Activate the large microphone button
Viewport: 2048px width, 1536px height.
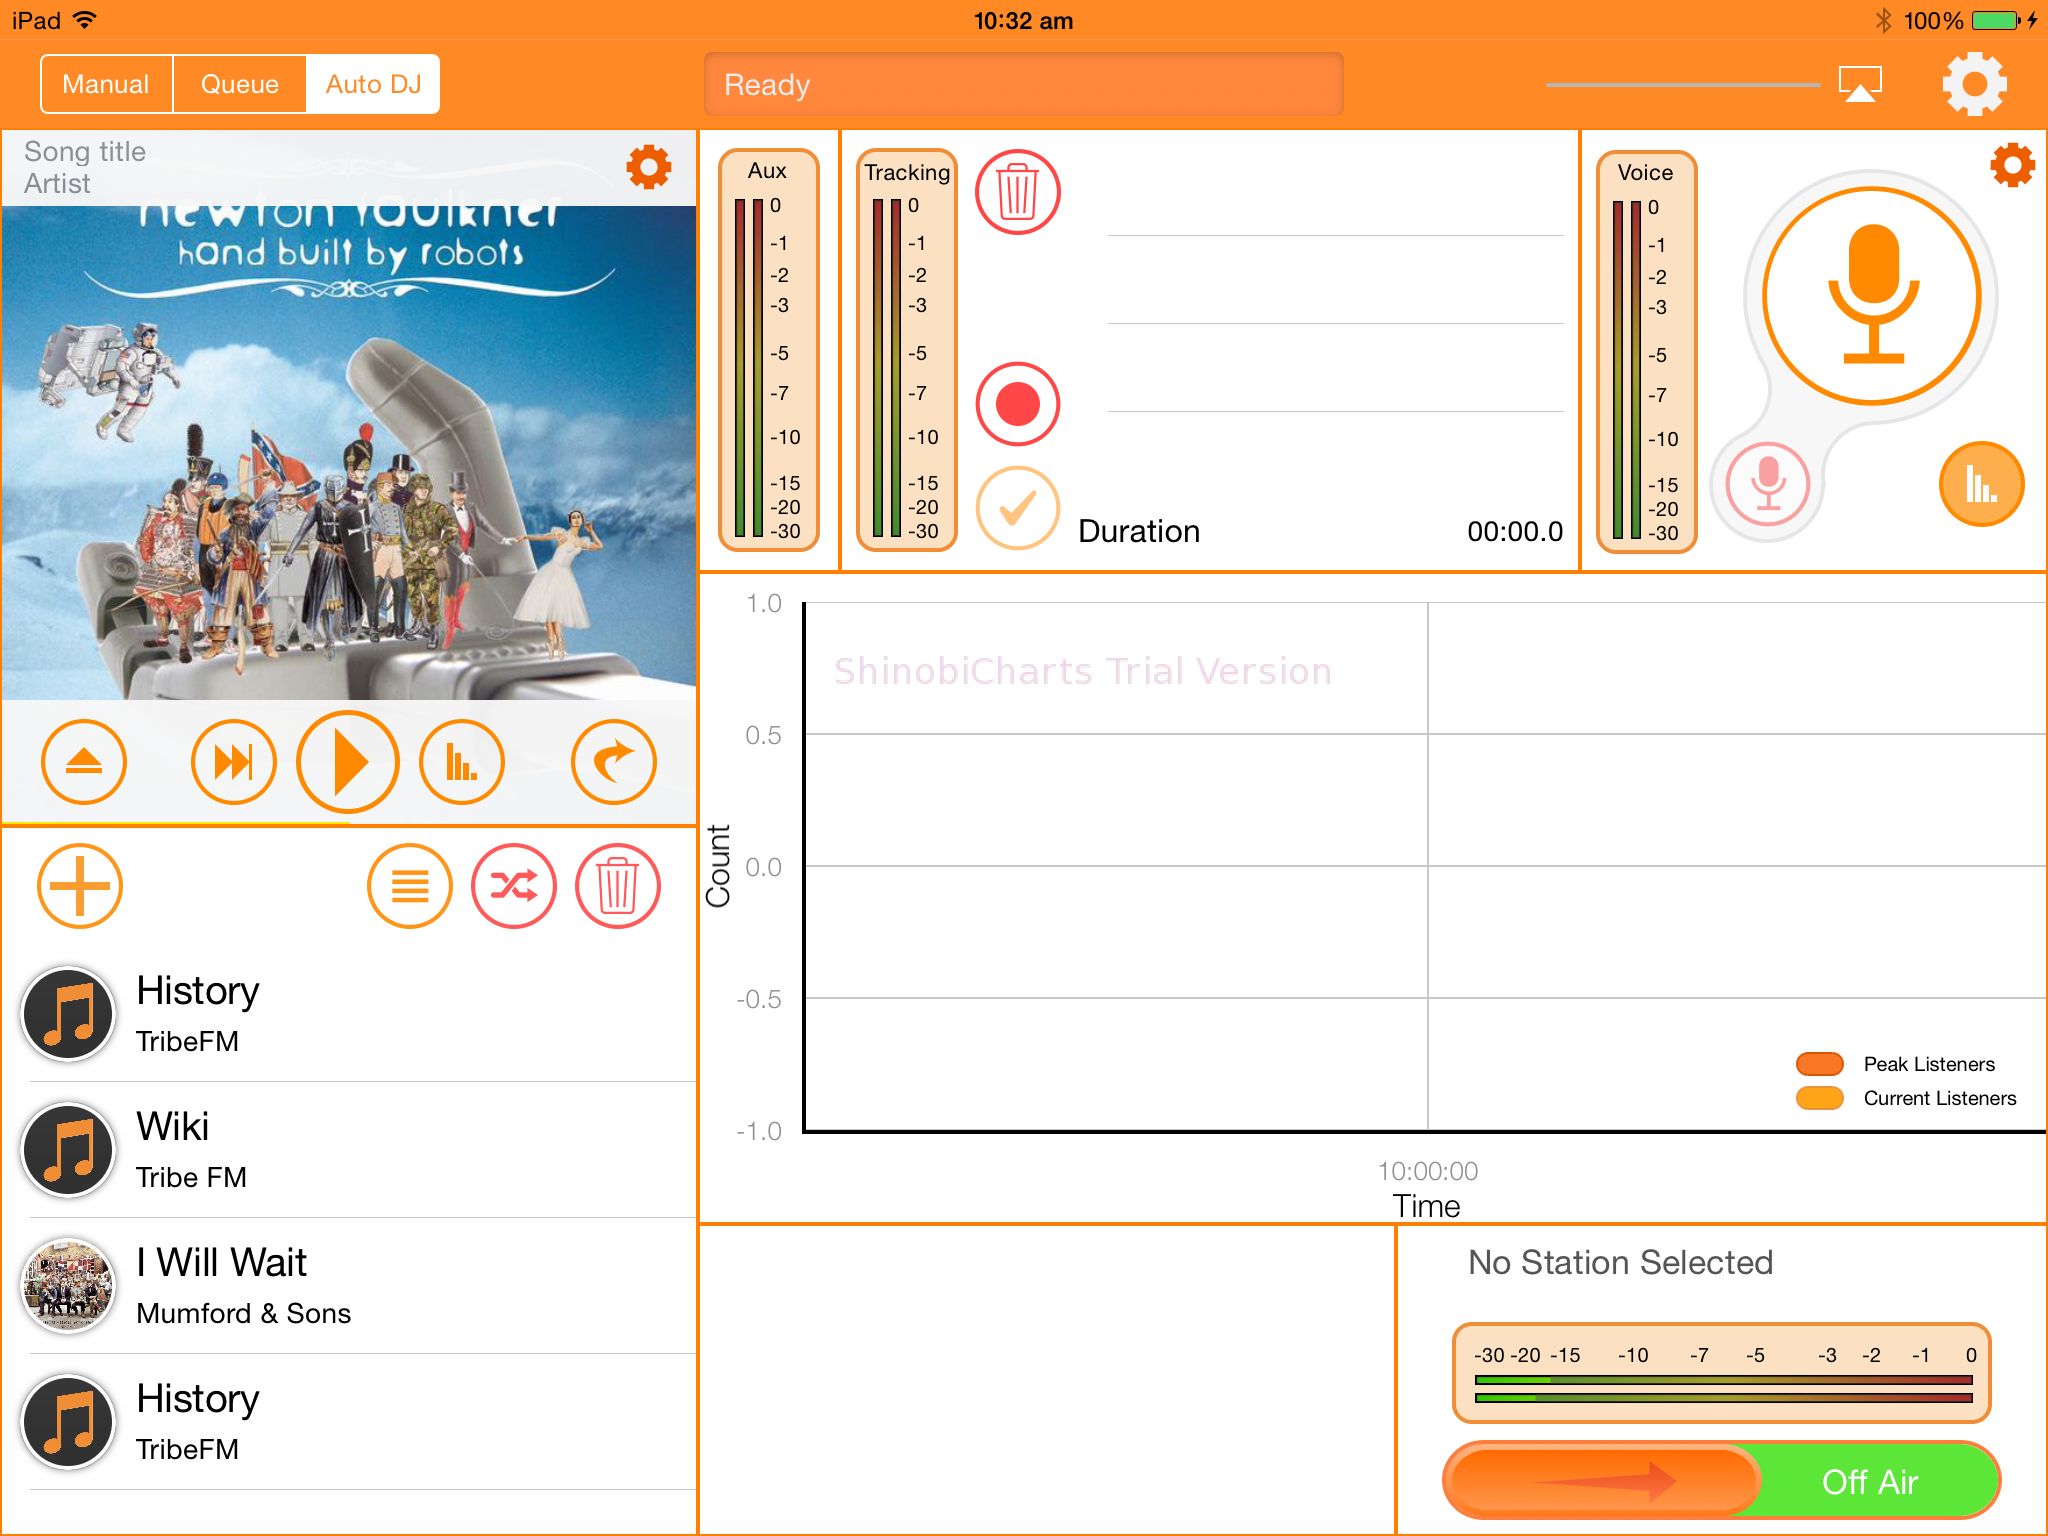coord(1871,296)
